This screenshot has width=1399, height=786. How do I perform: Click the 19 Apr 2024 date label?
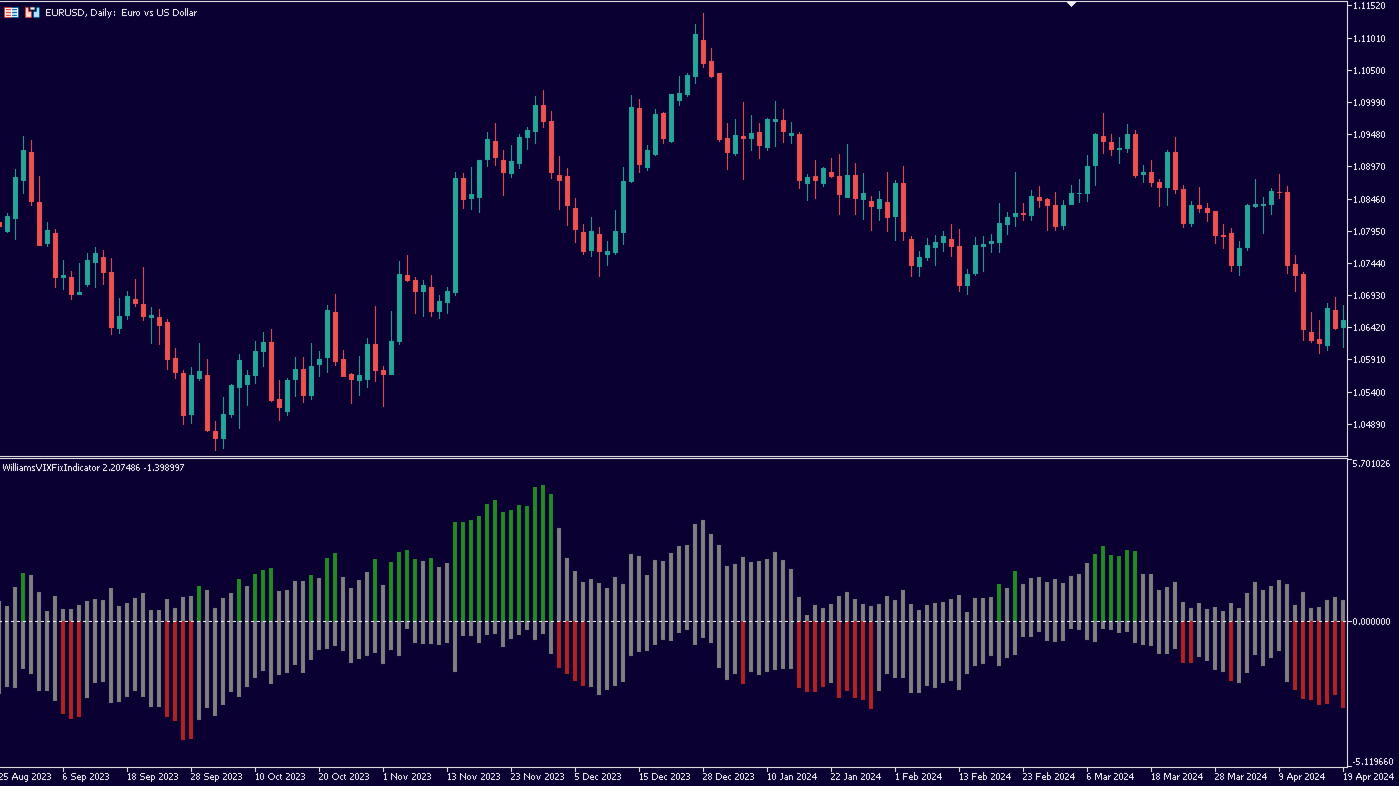[1368, 776]
